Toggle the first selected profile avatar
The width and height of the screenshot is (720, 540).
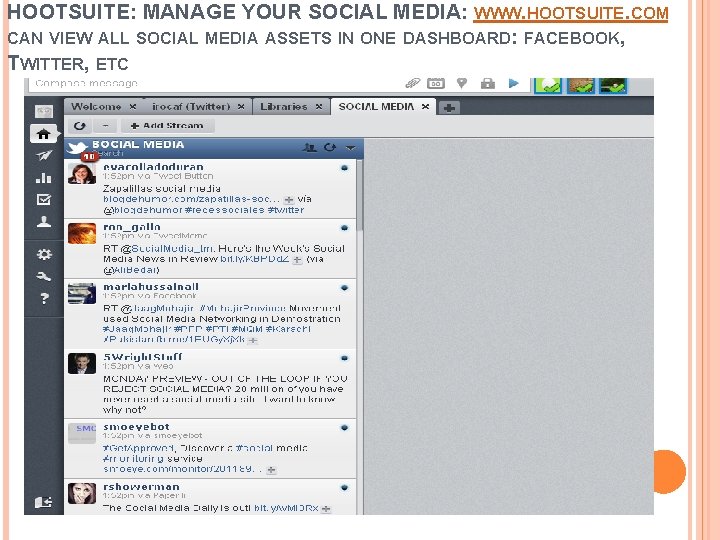(548, 85)
